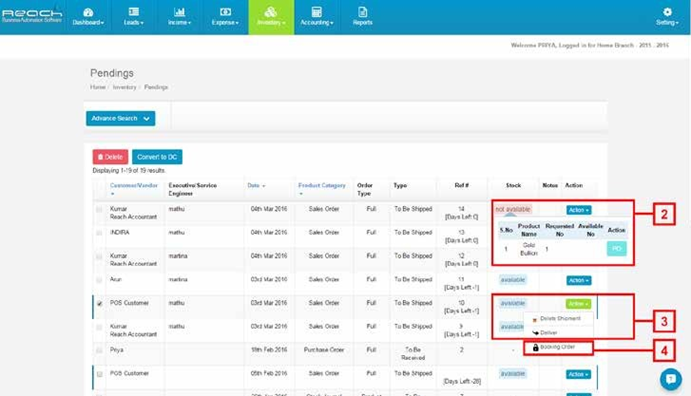
Task: Select checkbox for INDIRA row
Action: [x=99, y=233]
